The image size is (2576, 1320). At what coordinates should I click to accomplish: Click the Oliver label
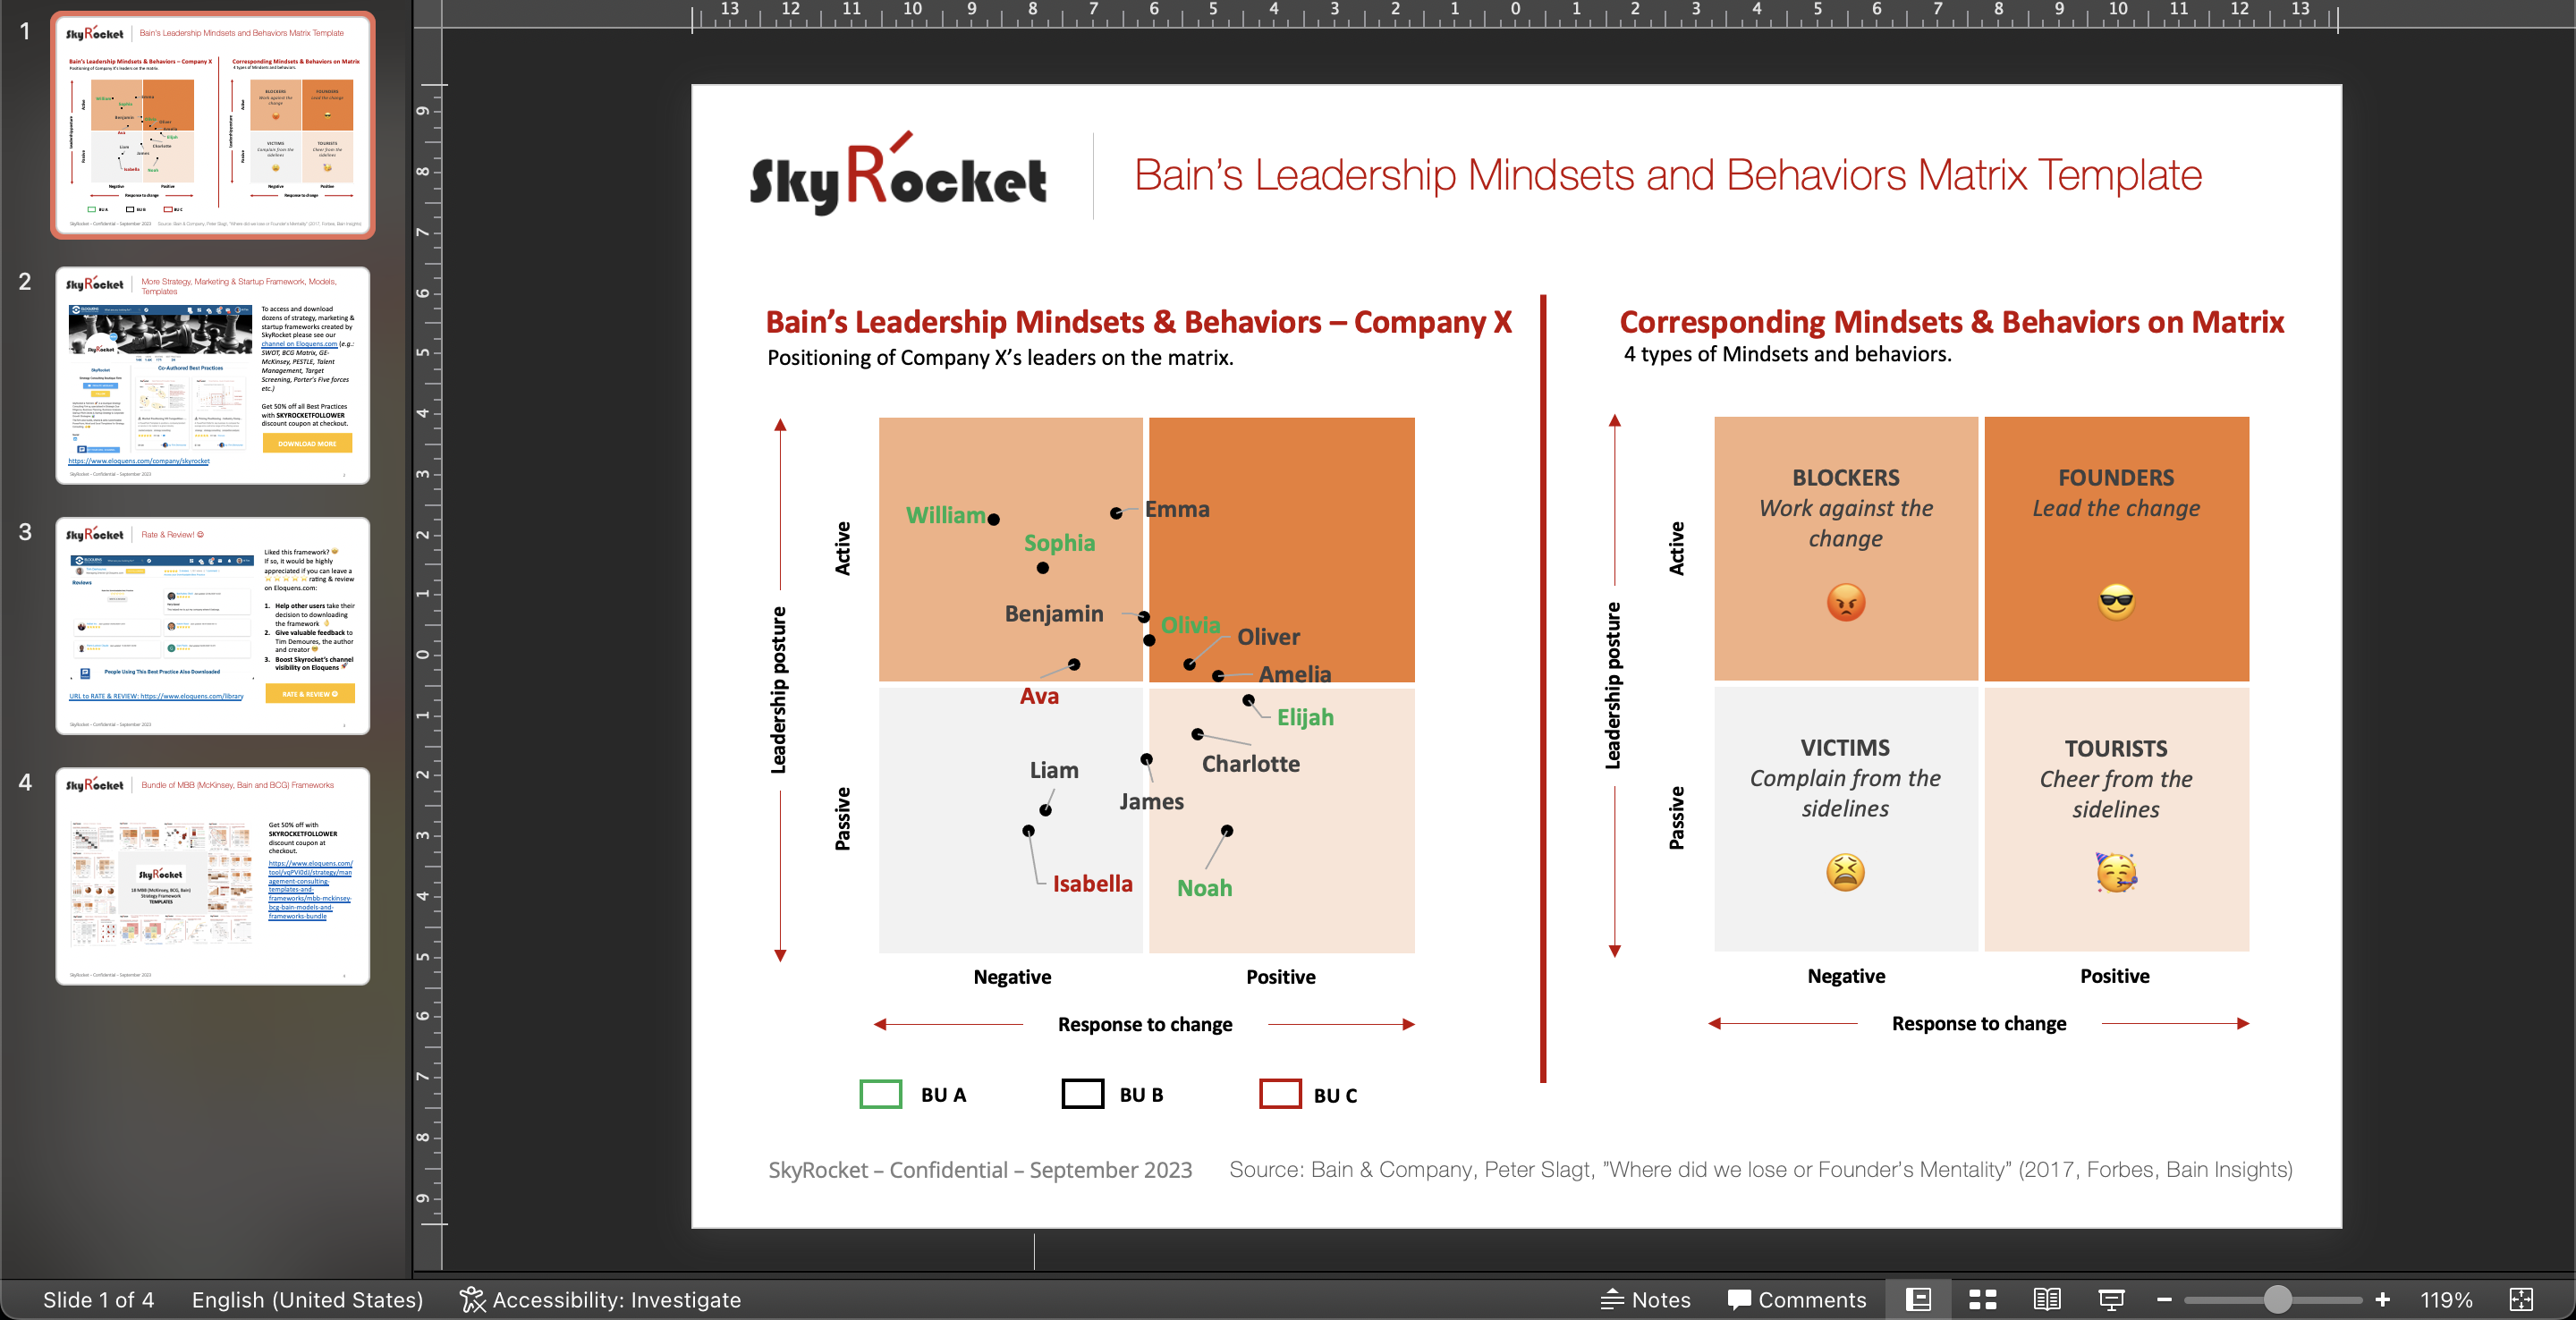click(x=1268, y=637)
